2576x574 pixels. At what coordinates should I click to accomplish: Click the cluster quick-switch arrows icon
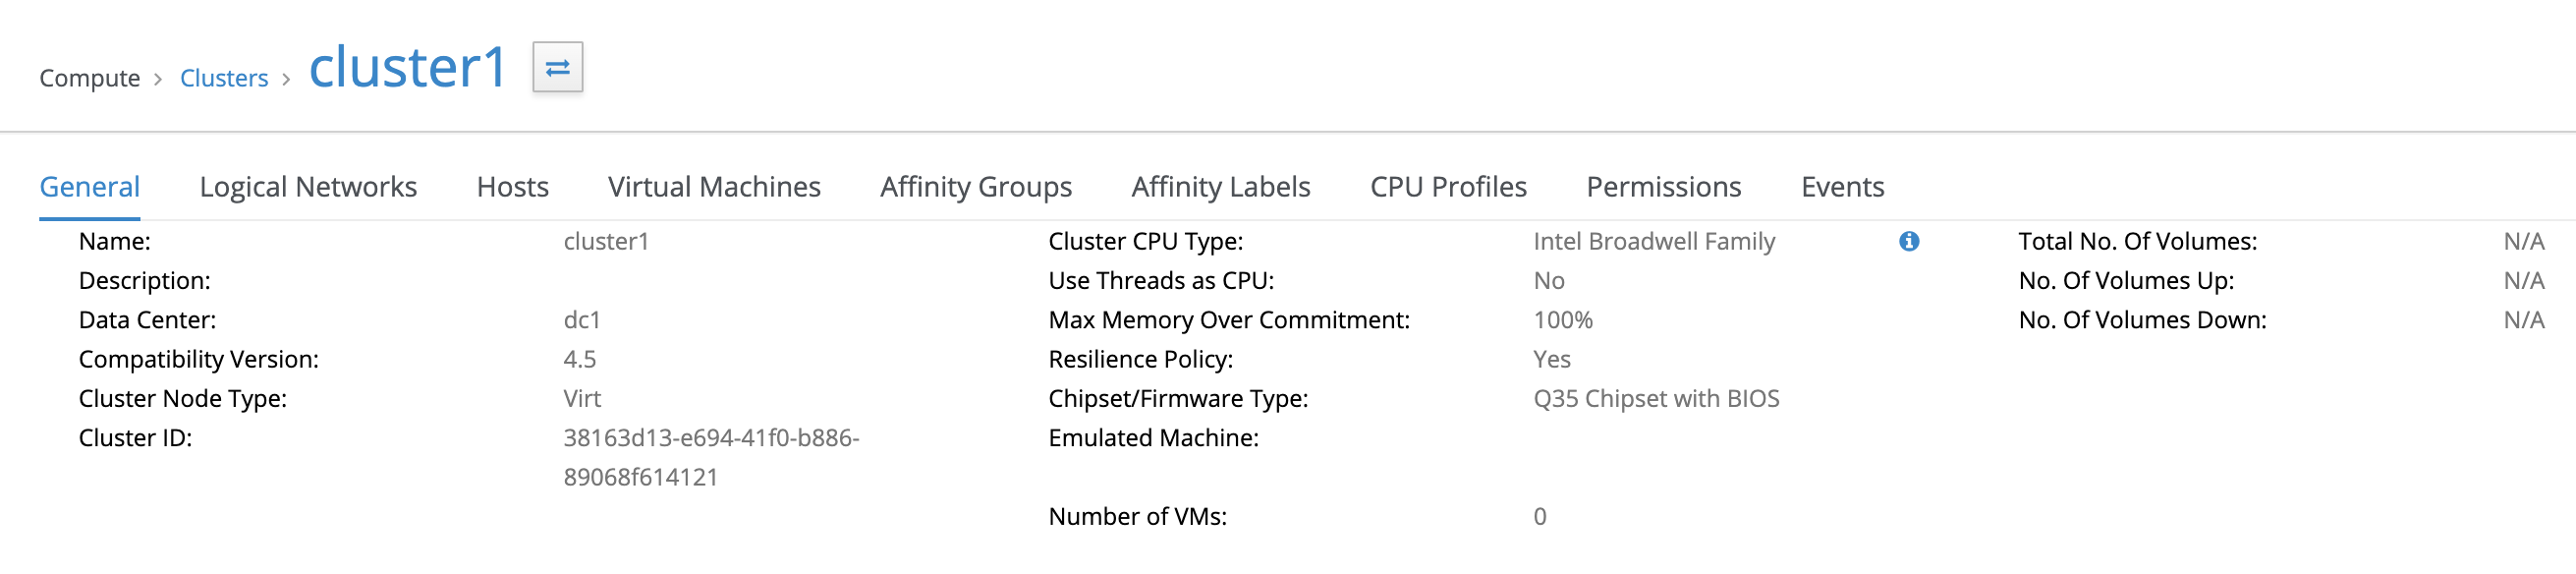tap(557, 67)
